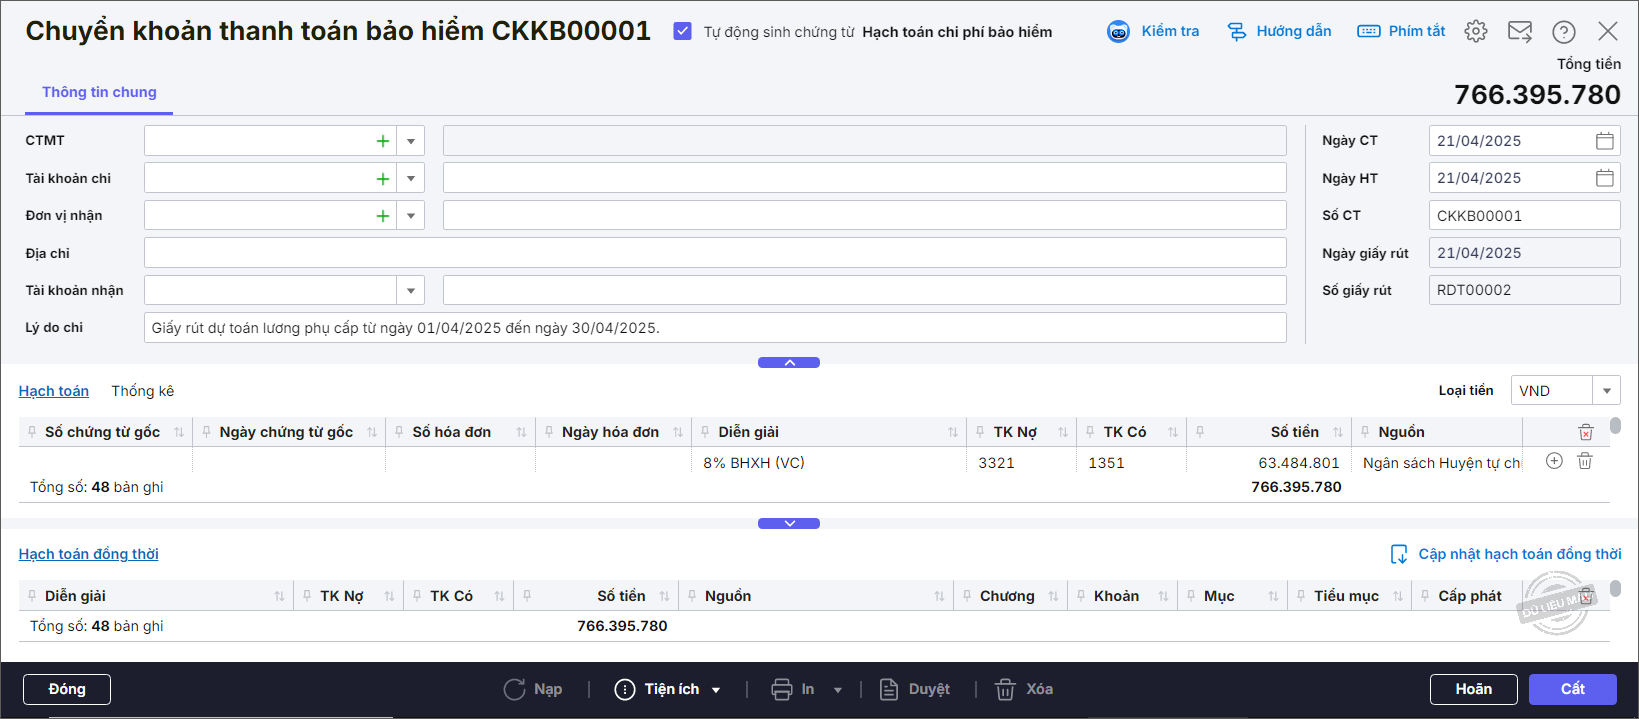The width and height of the screenshot is (1639, 719).
Task: Open settings gear in the header
Action: coord(1476,32)
